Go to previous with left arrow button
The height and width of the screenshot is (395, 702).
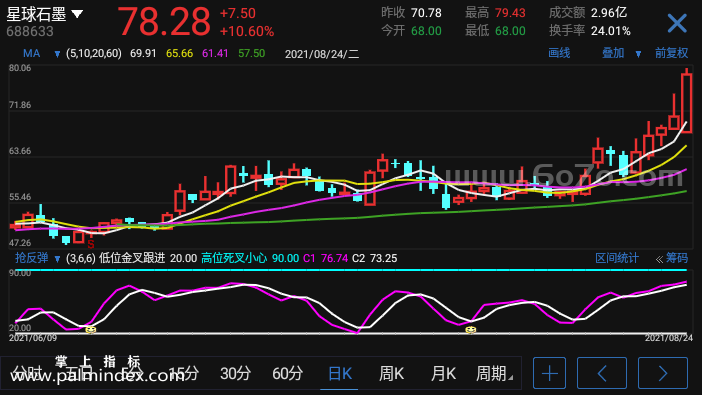(602, 373)
